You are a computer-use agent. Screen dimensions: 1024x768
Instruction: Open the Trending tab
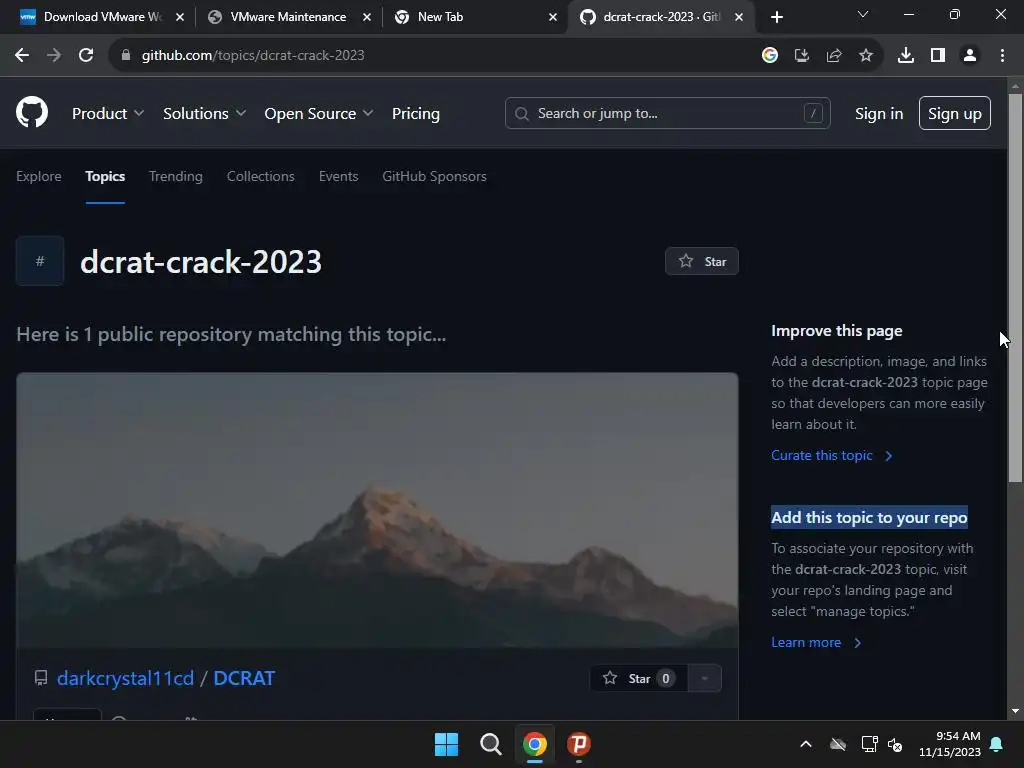coord(176,176)
